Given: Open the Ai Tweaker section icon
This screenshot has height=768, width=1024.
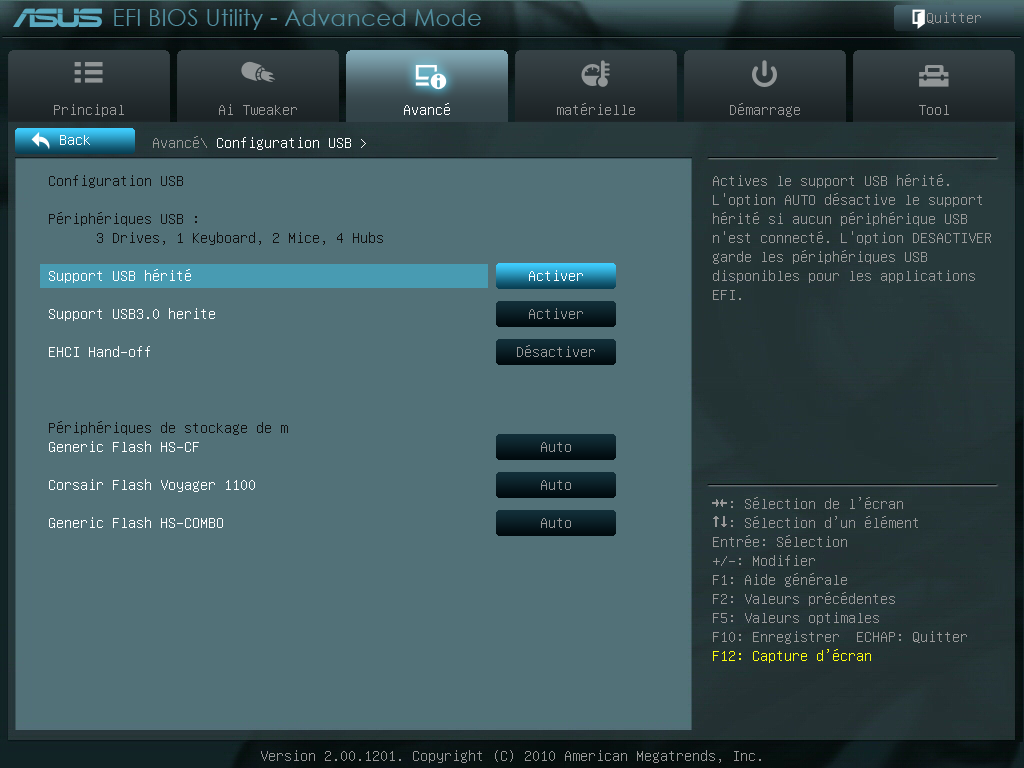Looking at the screenshot, I should [257, 72].
